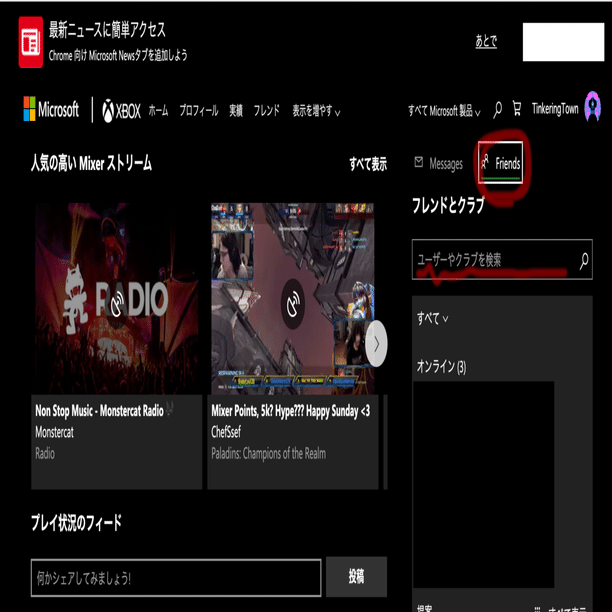The image size is (612, 612).
Task: Click the white button beside あとで
Action: pos(563,42)
